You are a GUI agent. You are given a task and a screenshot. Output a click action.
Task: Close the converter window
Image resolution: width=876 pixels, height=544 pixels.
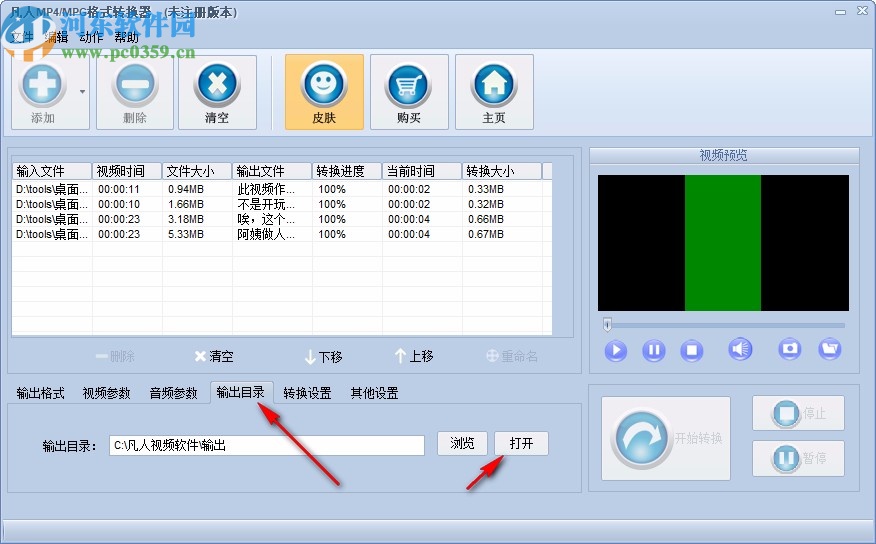pyautogui.click(x=862, y=11)
